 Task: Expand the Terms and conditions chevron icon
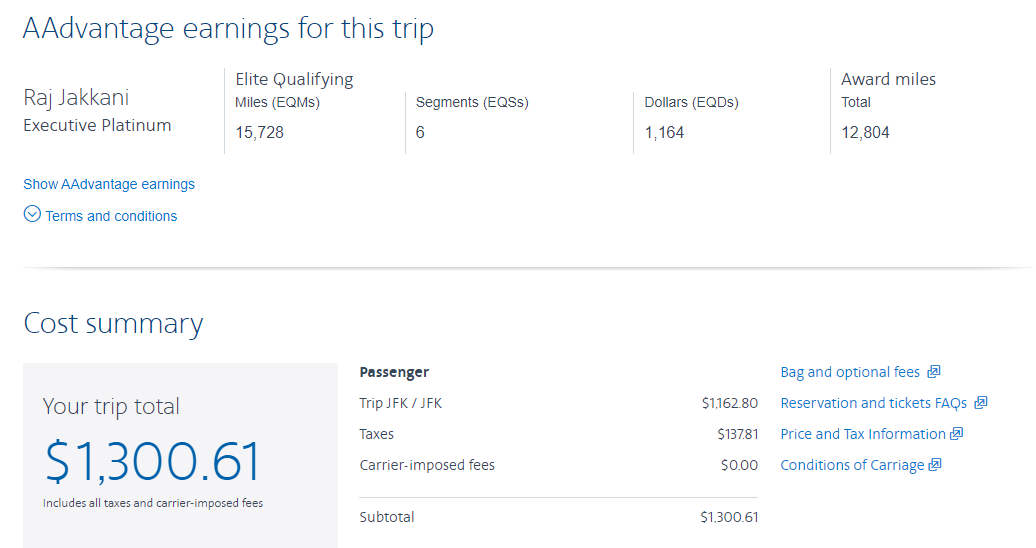click(x=32, y=214)
